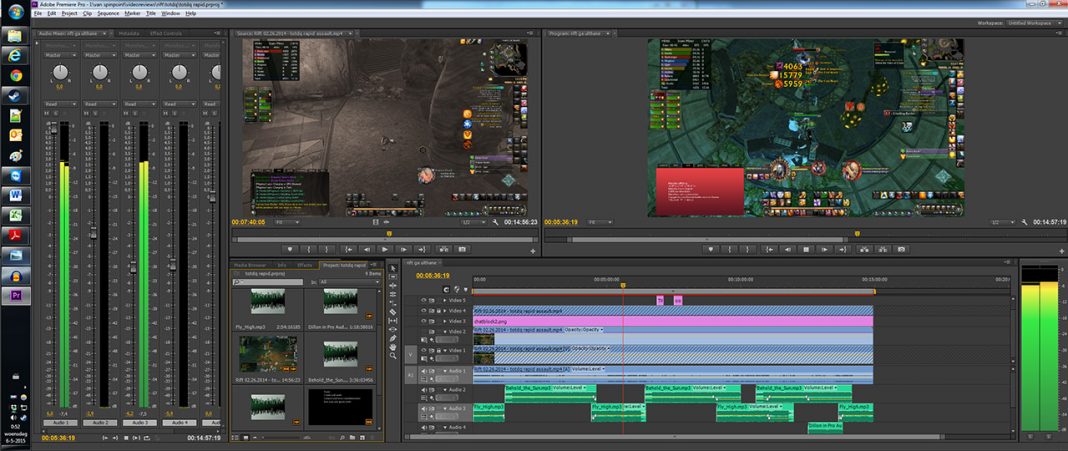The height and width of the screenshot is (451, 1068).
Task: Select chatblock2.png clip on Video 3
Action: [x=673, y=321]
